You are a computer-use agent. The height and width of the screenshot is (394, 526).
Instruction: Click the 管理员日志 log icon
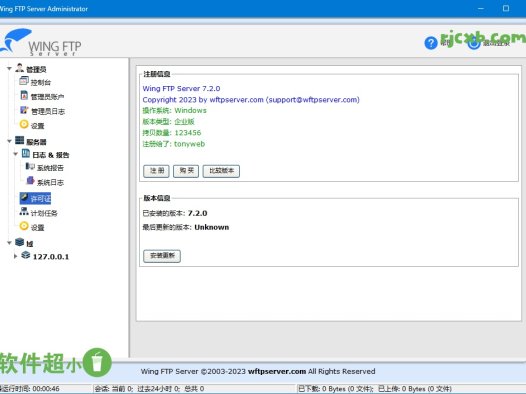click(24, 110)
